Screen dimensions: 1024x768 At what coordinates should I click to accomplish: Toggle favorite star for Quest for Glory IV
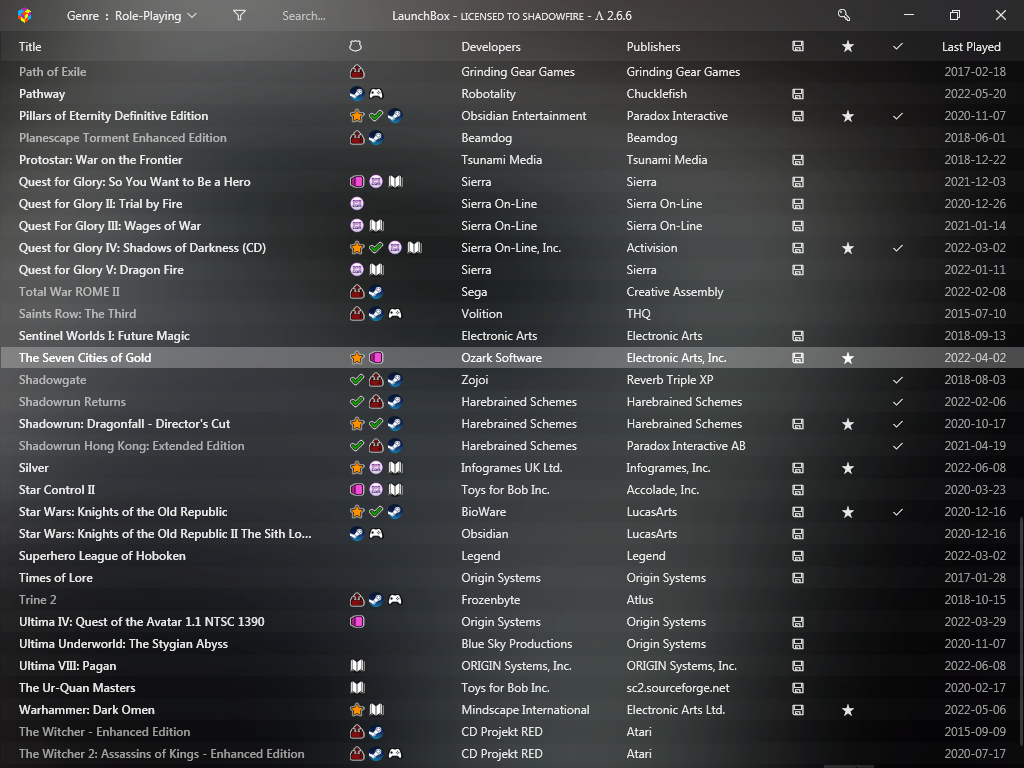[848, 248]
